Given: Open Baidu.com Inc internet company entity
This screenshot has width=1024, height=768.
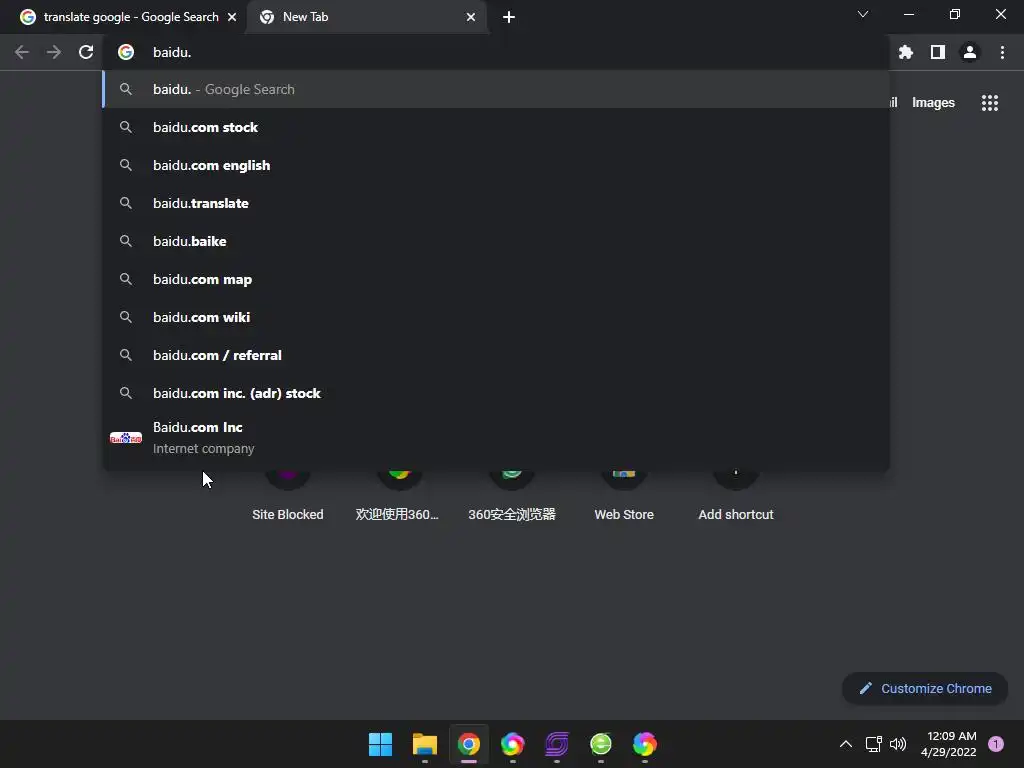Looking at the screenshot, I should tap(496, 438).
